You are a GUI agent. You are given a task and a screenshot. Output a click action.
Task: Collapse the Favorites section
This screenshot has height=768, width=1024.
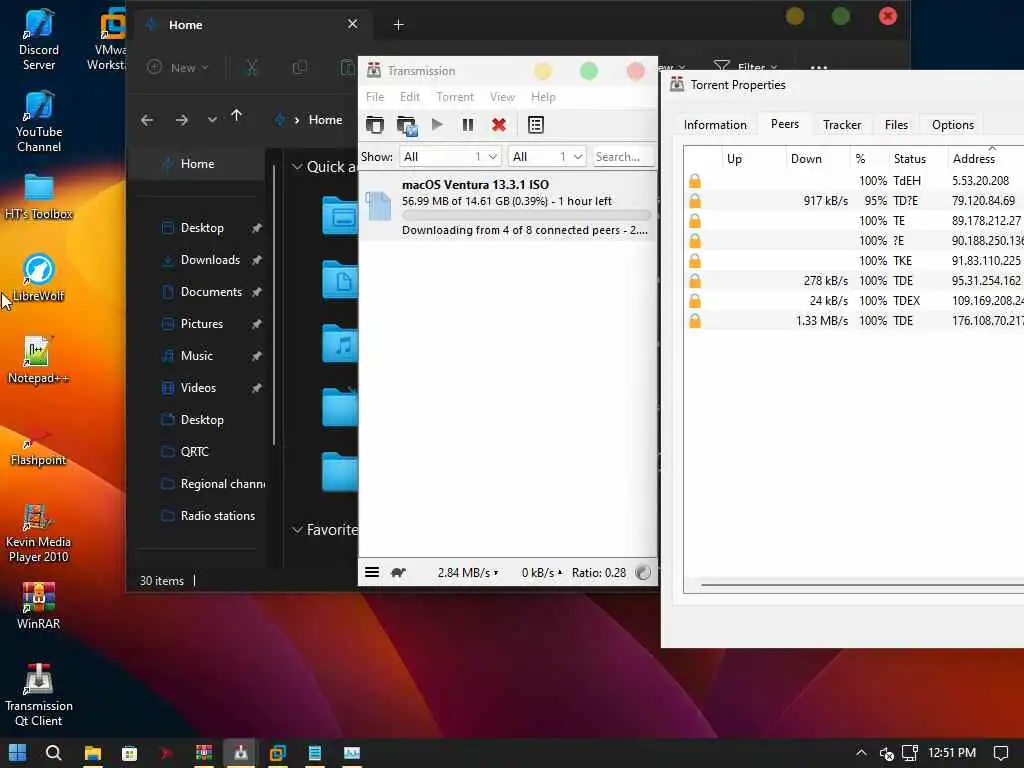pyautogui.click(x=297, y=530)
